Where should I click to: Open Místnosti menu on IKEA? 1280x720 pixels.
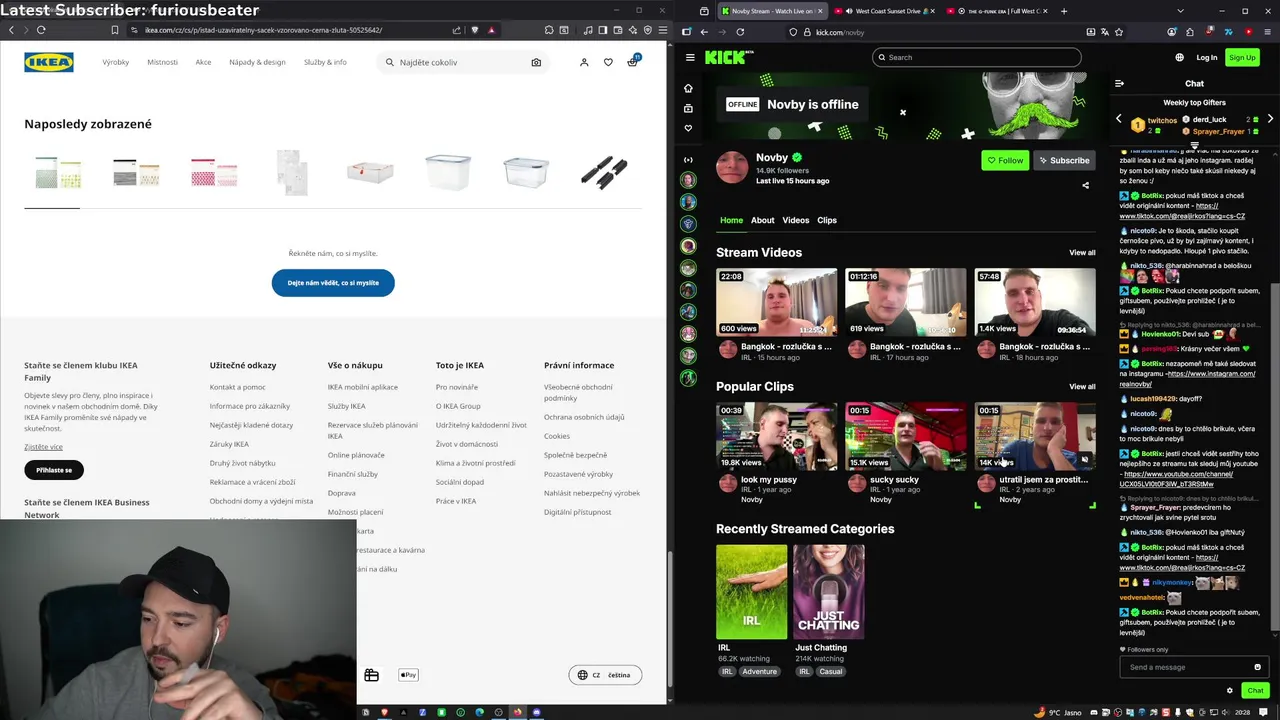162,62
